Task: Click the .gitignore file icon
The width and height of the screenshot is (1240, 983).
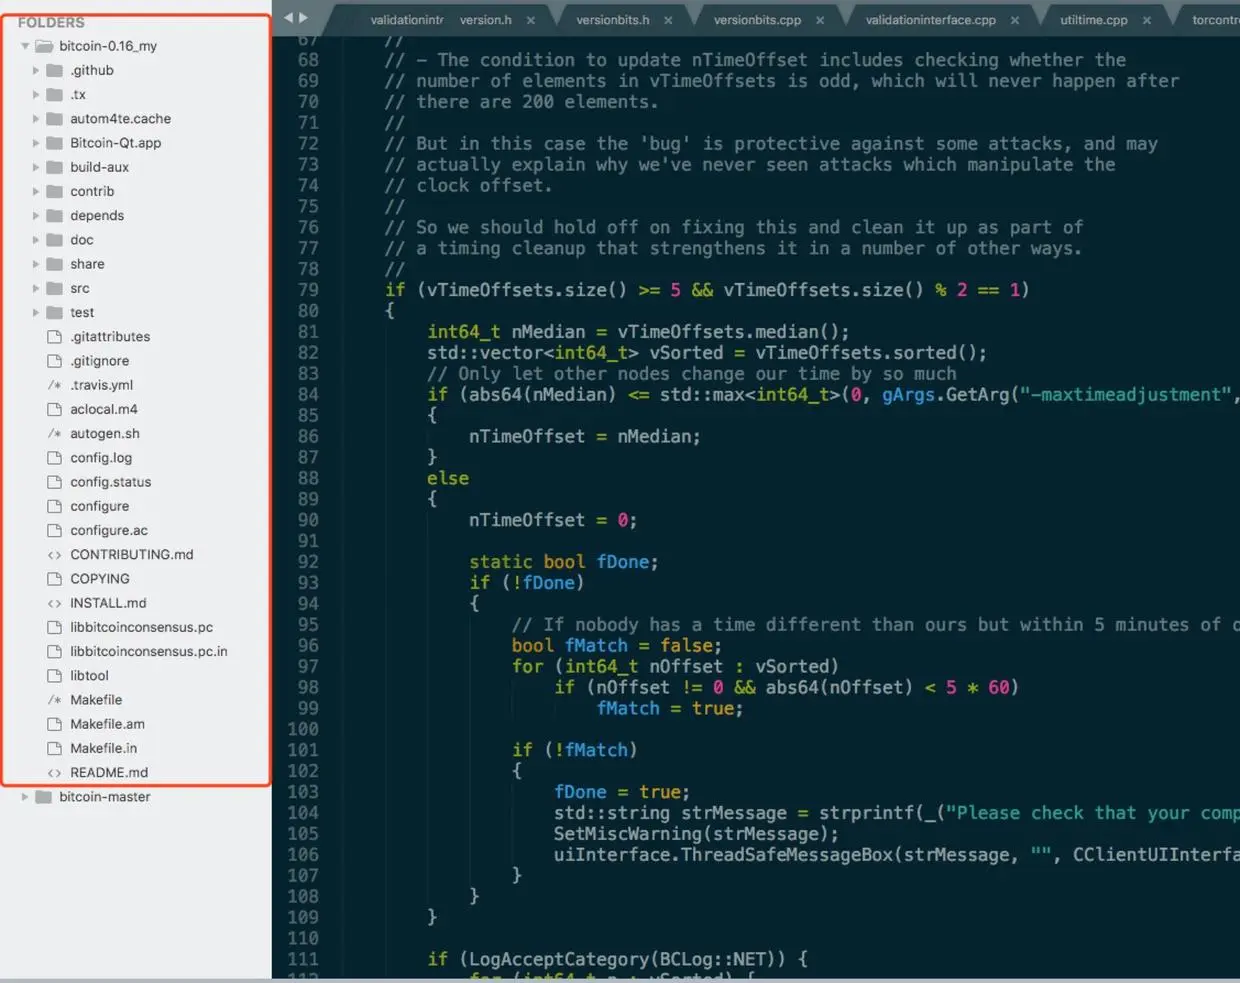Action: pyautogui.click(x=54, y=361)
